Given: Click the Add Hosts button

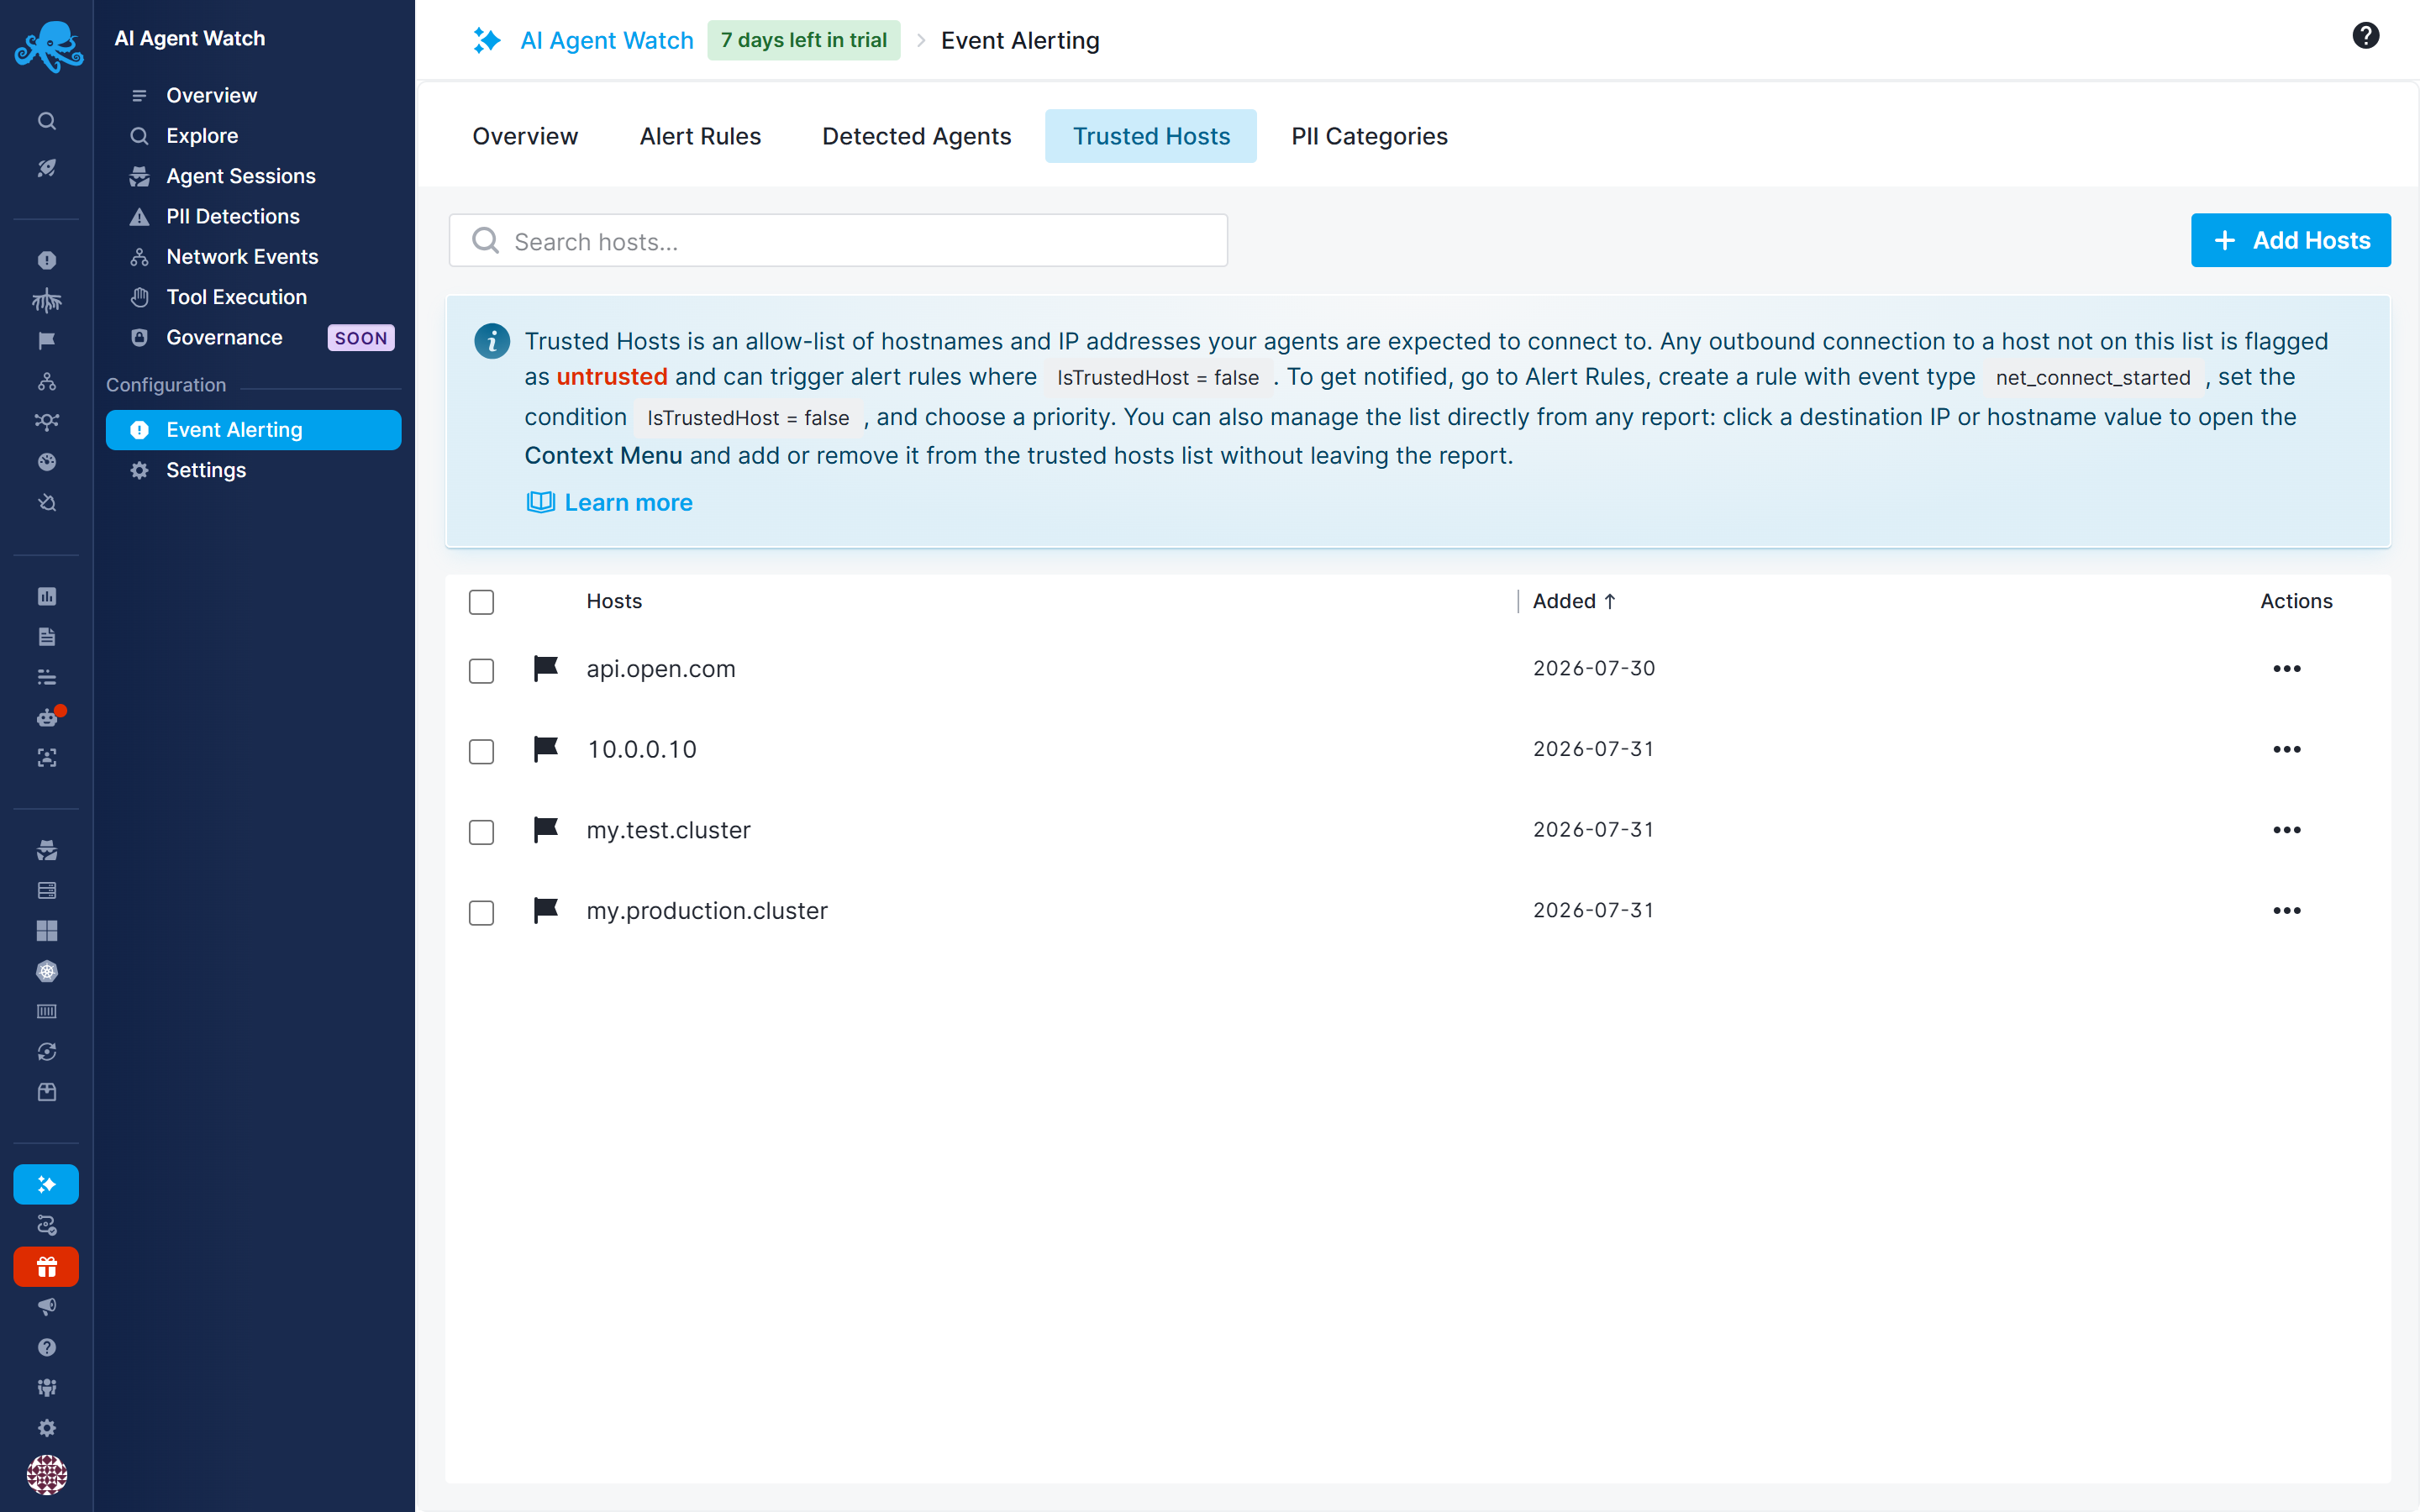Looking at the screenshot, I should pos(2290,240).
